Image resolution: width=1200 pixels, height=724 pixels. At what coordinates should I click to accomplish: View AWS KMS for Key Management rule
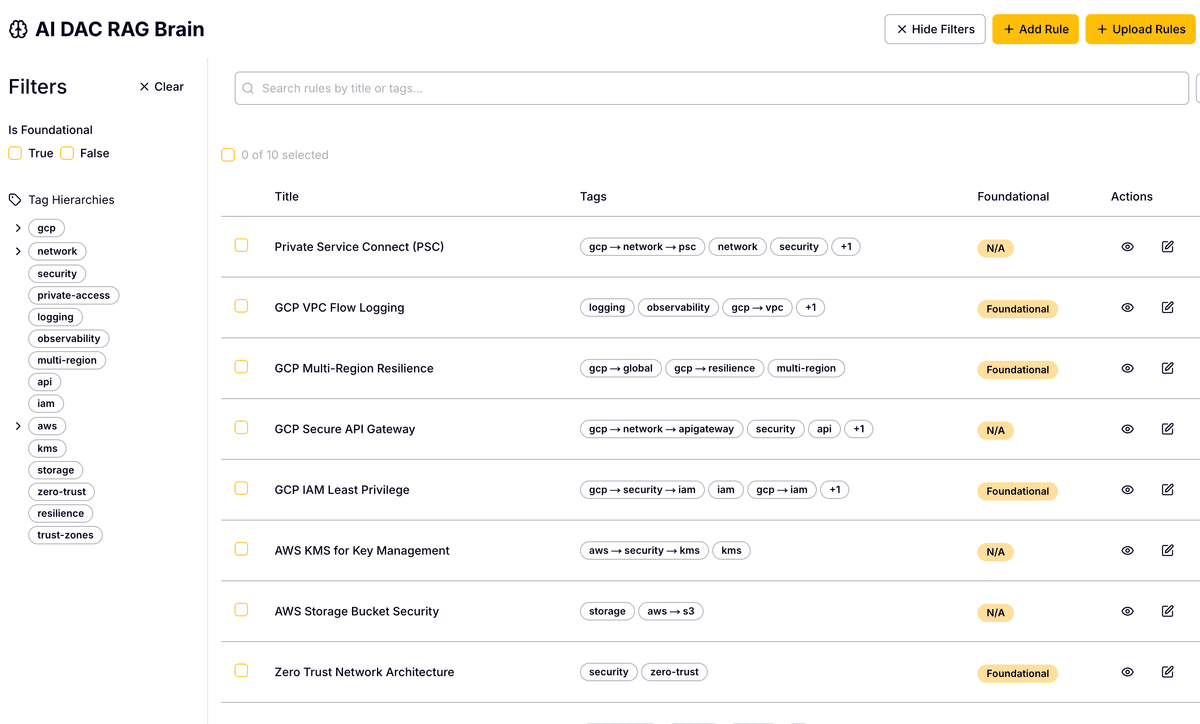1127,550
